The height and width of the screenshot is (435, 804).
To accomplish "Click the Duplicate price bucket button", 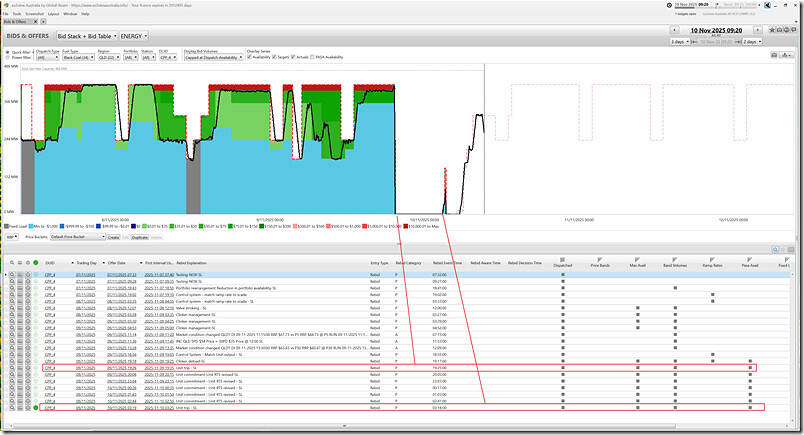I will [x=139, y=238].
